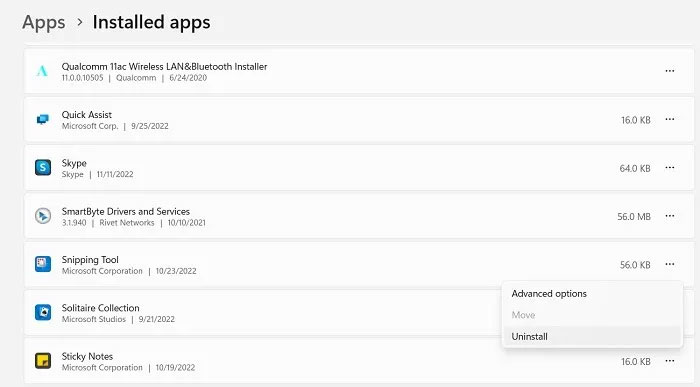Click the 6/24/2020 install date
The height and width of the screenshot is (387, 700).
(x=188, y=78)
